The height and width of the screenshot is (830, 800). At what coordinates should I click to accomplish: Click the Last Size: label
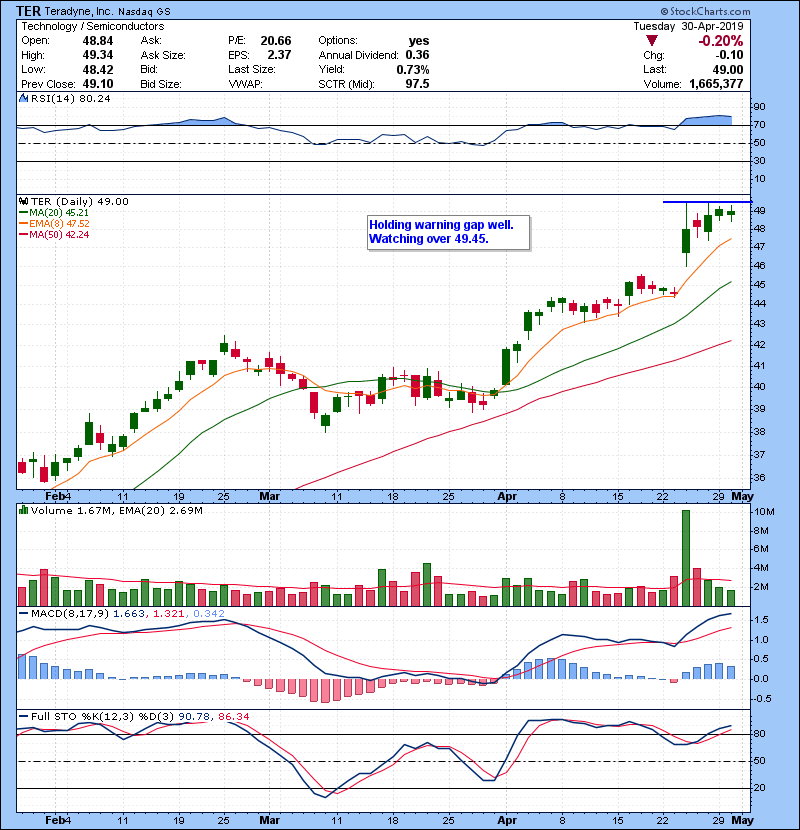[251, 69]
